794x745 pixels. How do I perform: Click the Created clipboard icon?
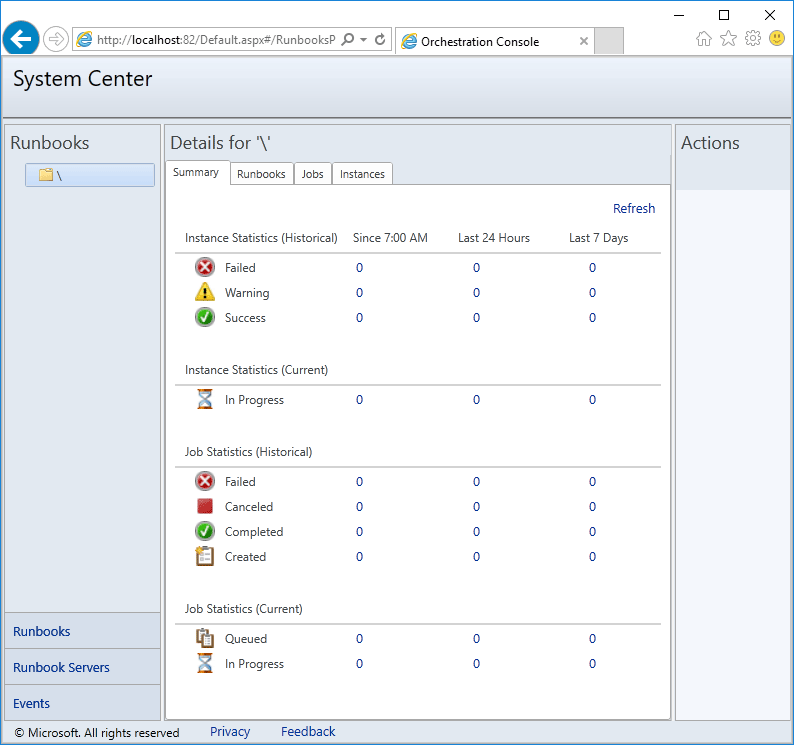coord(205,556)
